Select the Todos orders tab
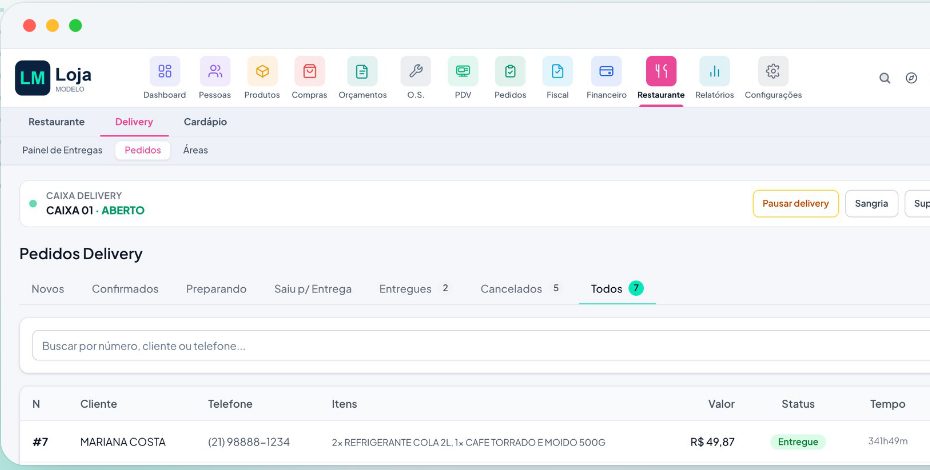Screen dimensions: 930x470 tap(617, 289)
